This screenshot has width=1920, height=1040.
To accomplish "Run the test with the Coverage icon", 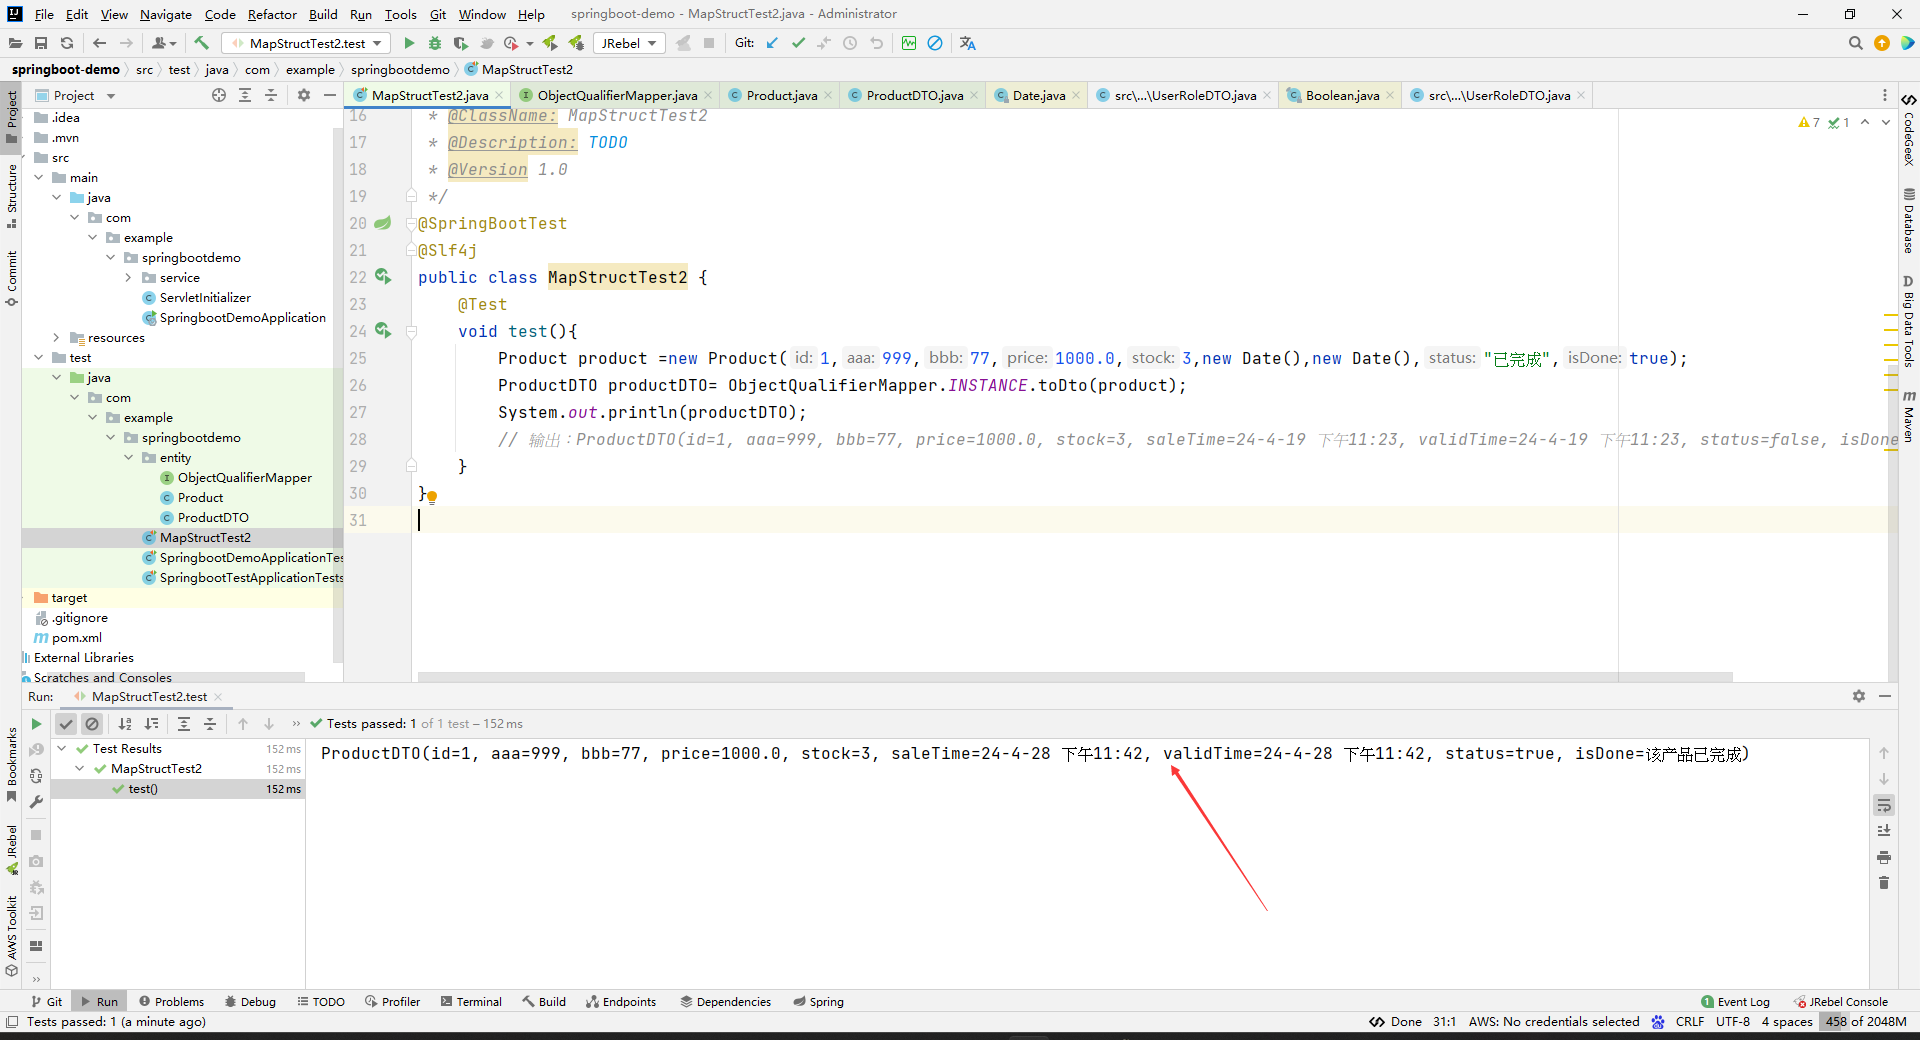I will (x=461, y=43).
